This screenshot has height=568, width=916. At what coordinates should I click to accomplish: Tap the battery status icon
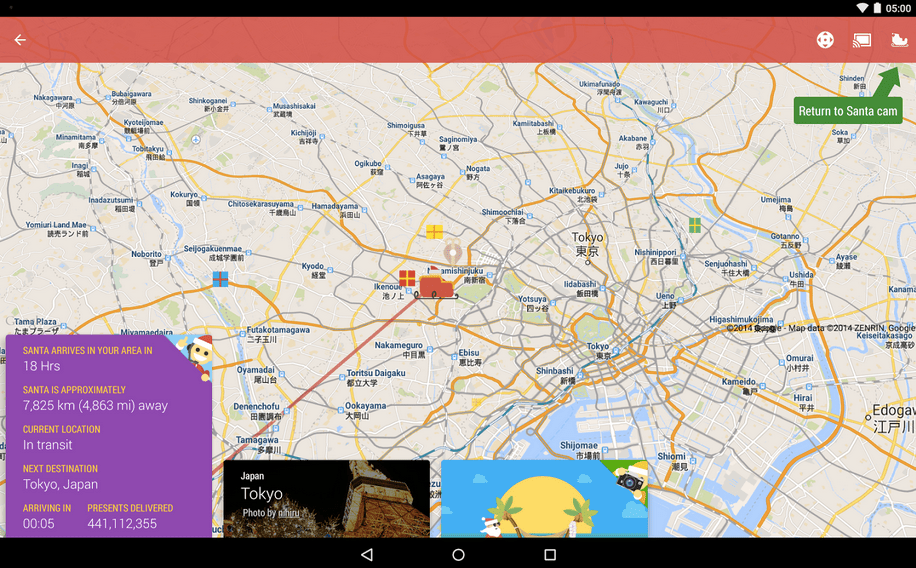click(x=877, y=8)
